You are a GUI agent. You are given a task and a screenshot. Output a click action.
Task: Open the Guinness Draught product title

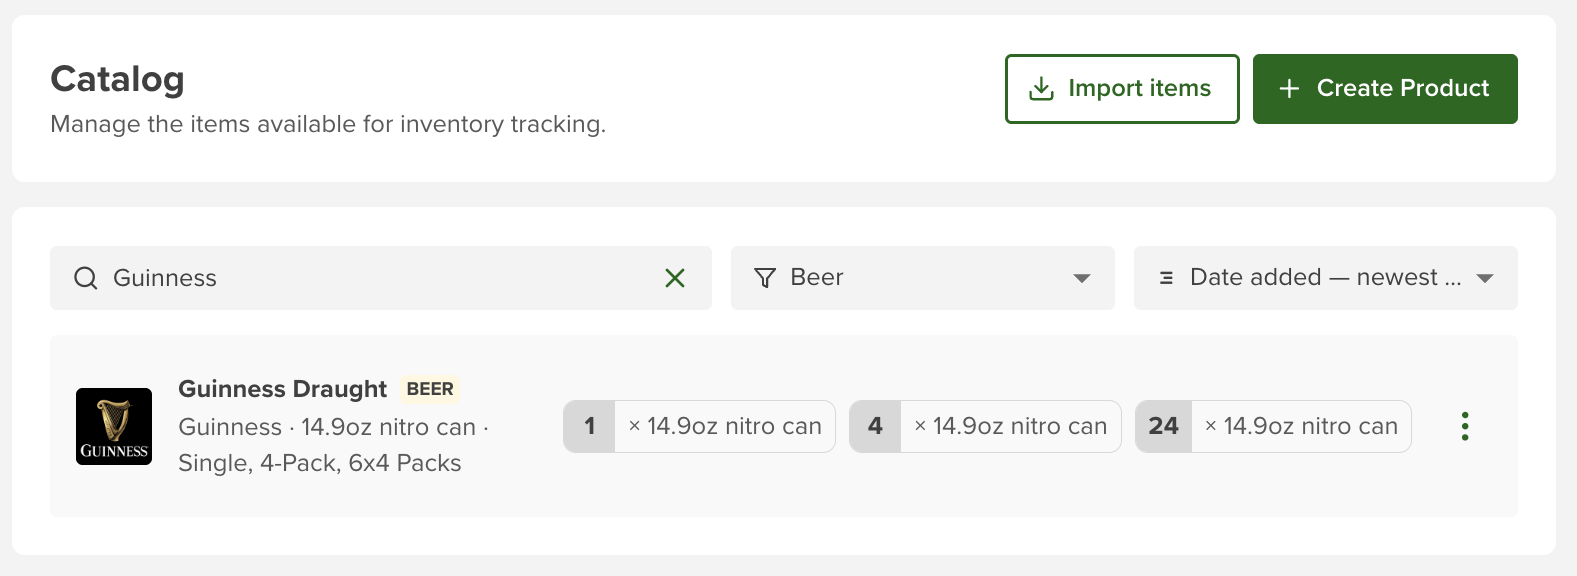(282, 389)
